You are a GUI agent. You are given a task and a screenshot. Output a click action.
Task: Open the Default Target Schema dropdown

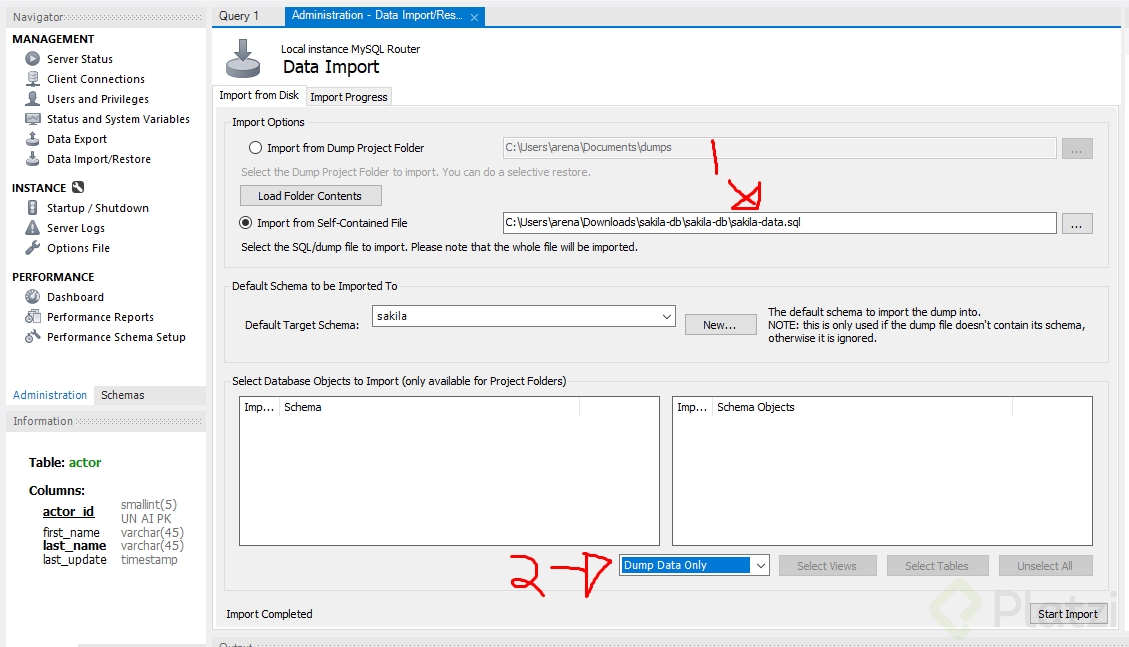click(x=667, y=317)
